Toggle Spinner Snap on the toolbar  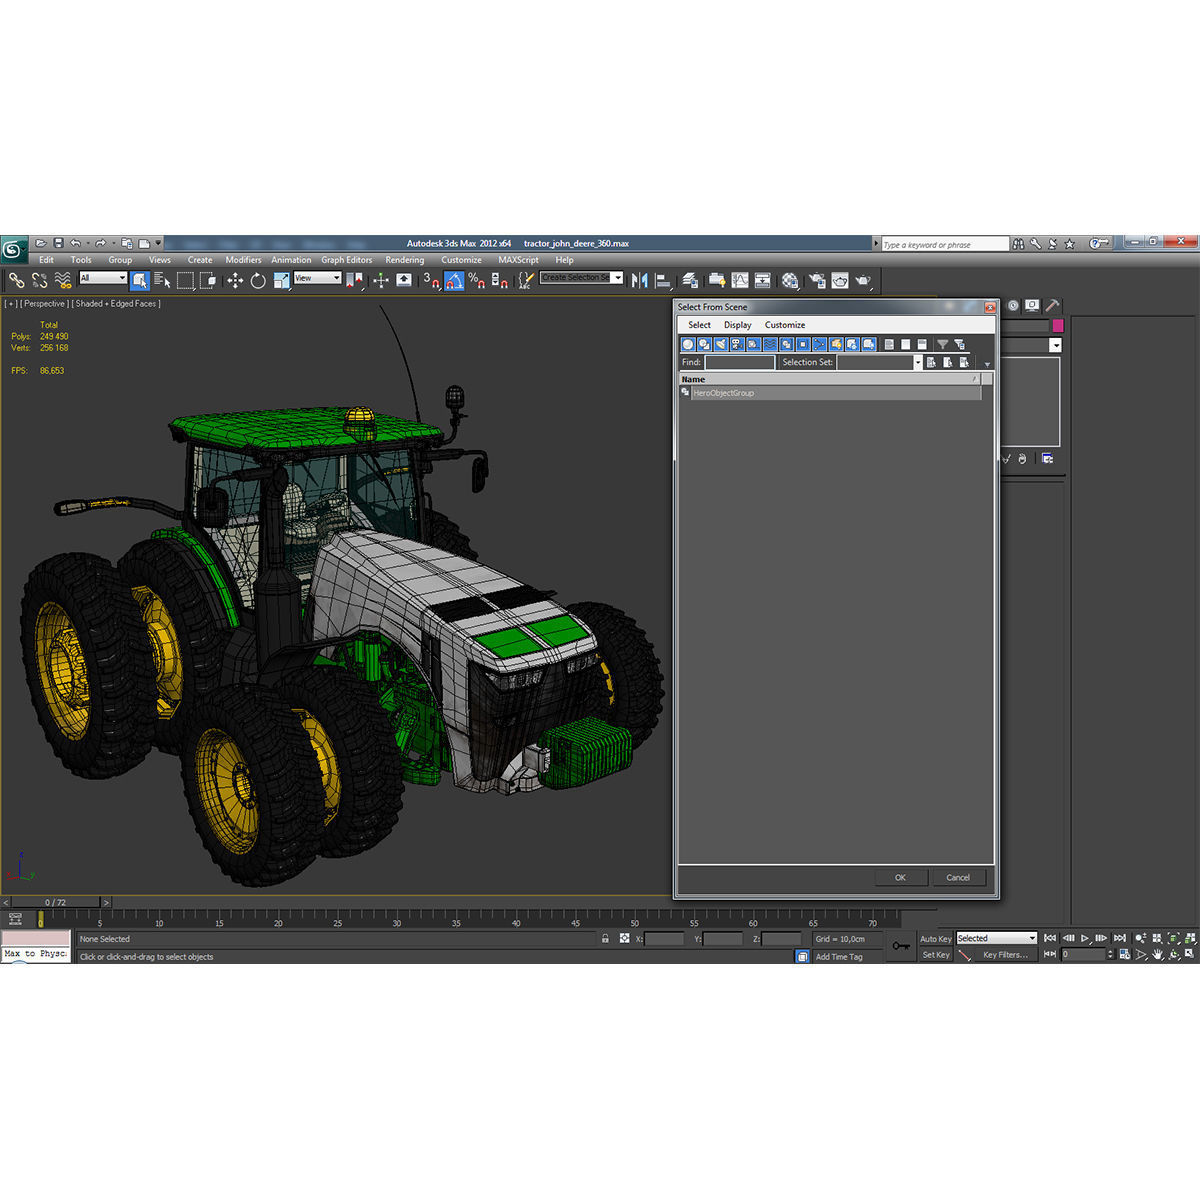[x=500, y=281]
